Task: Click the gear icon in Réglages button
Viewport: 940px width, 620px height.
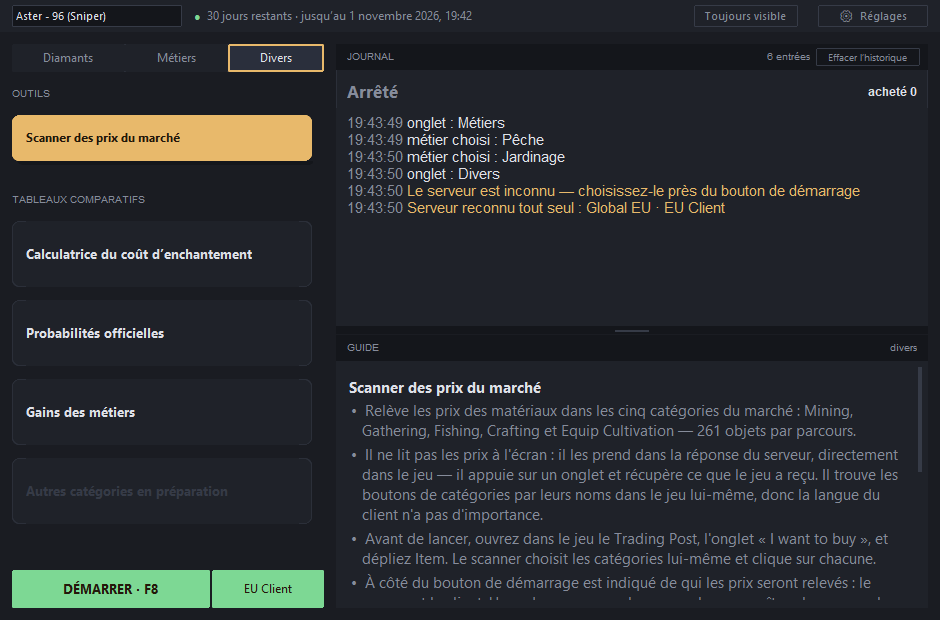Action: tap(845, 16)
